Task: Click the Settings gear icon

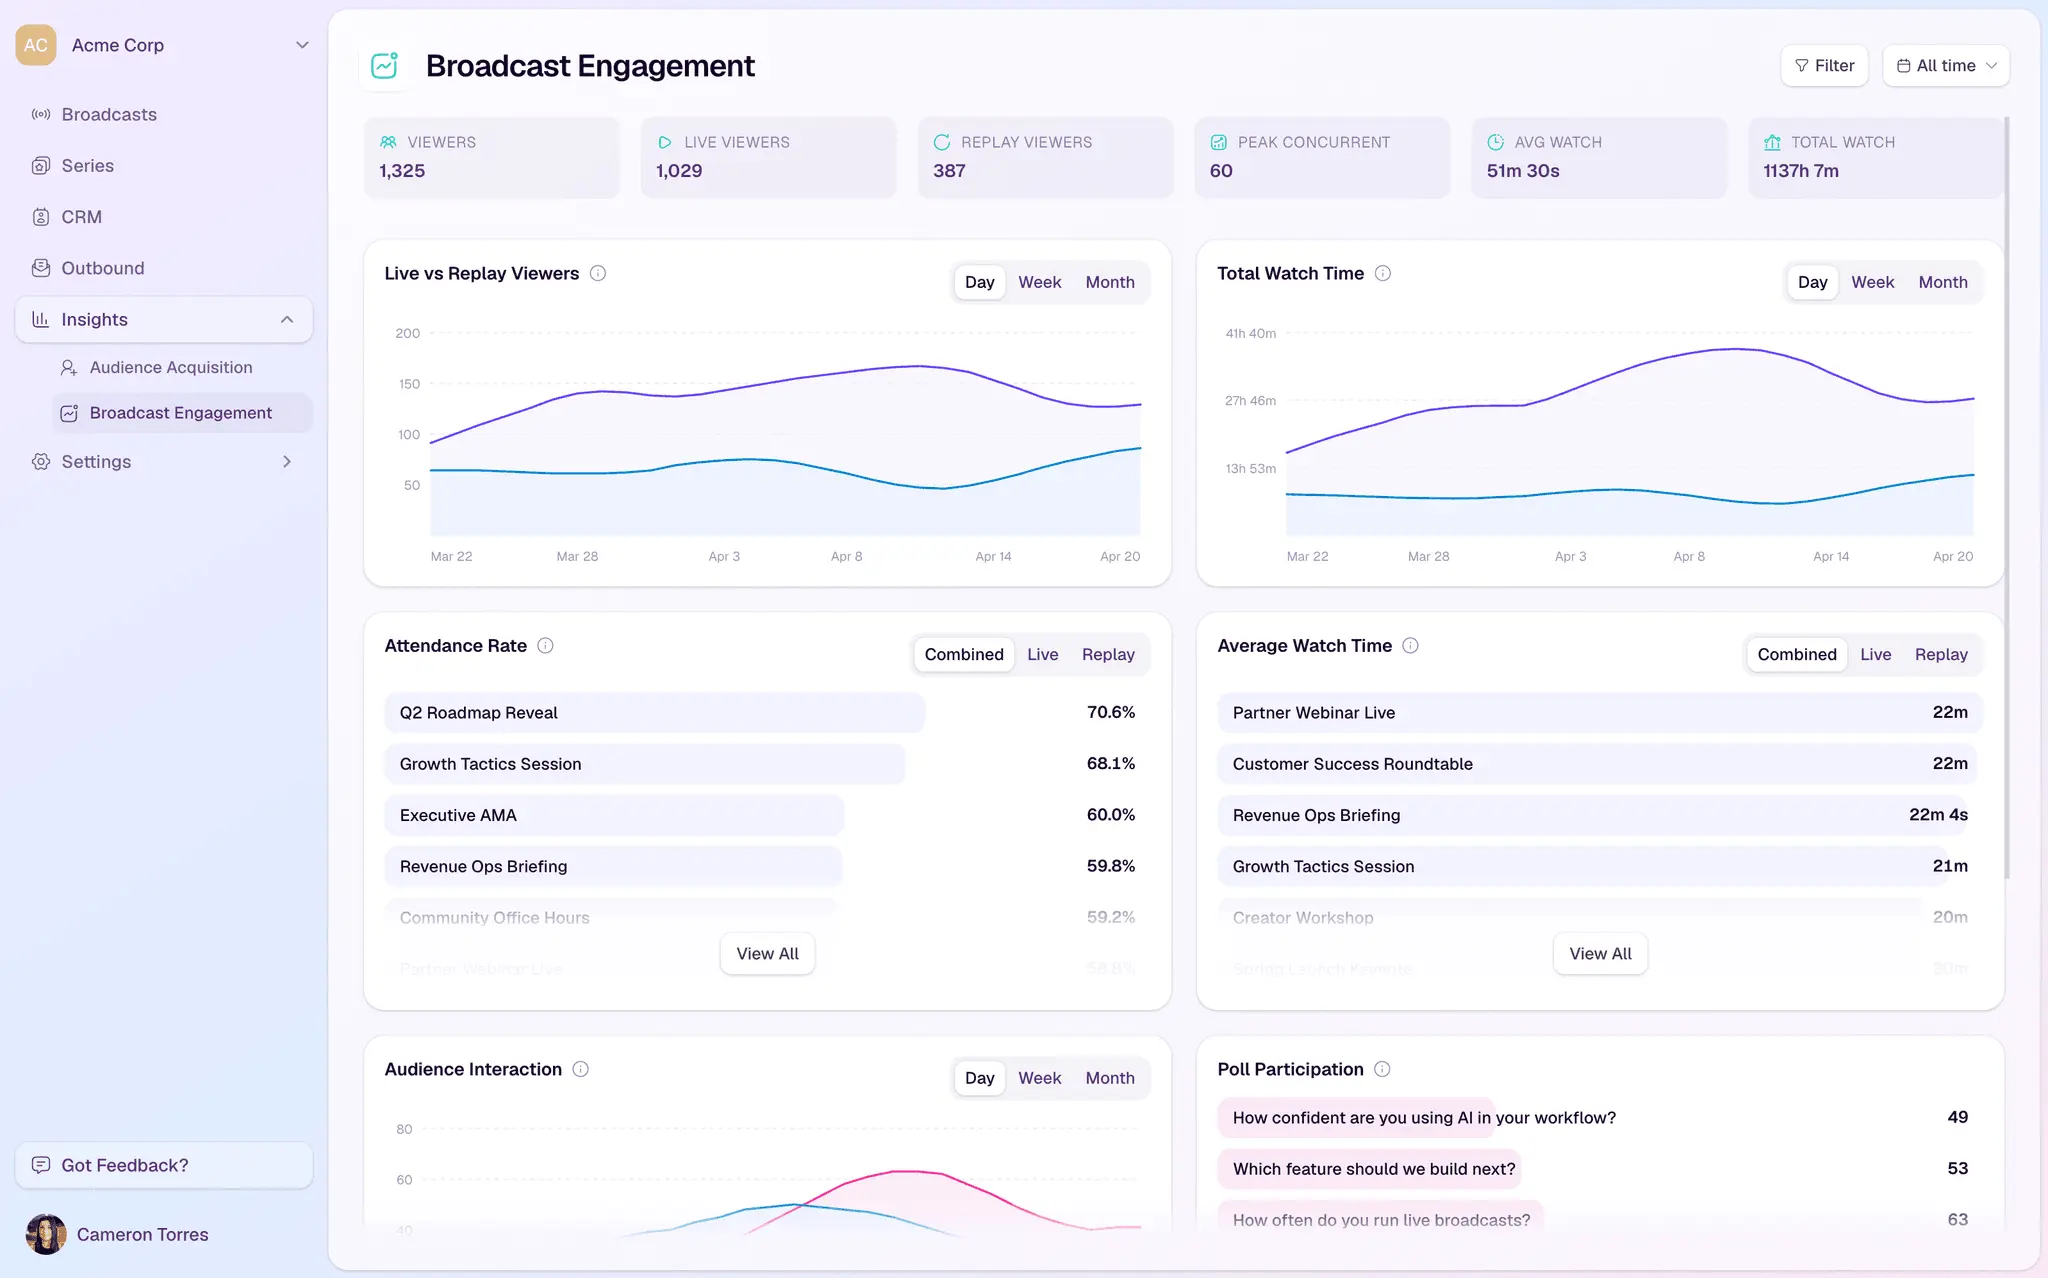Action: pos(41,461)
